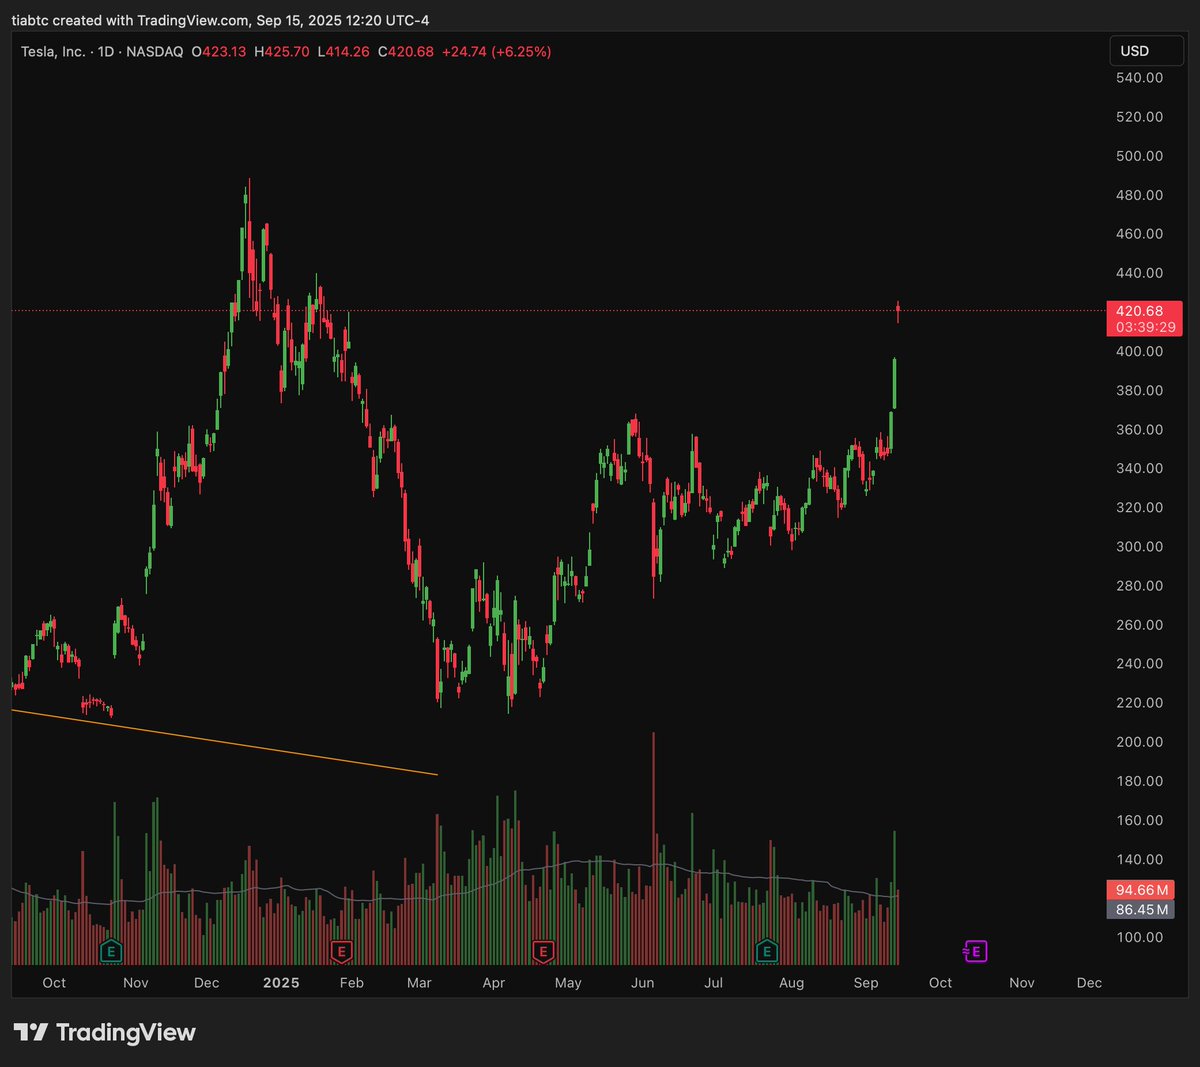1200x1067 pixels.
Task: Click the Apr label on time axis
Action: 494,983
